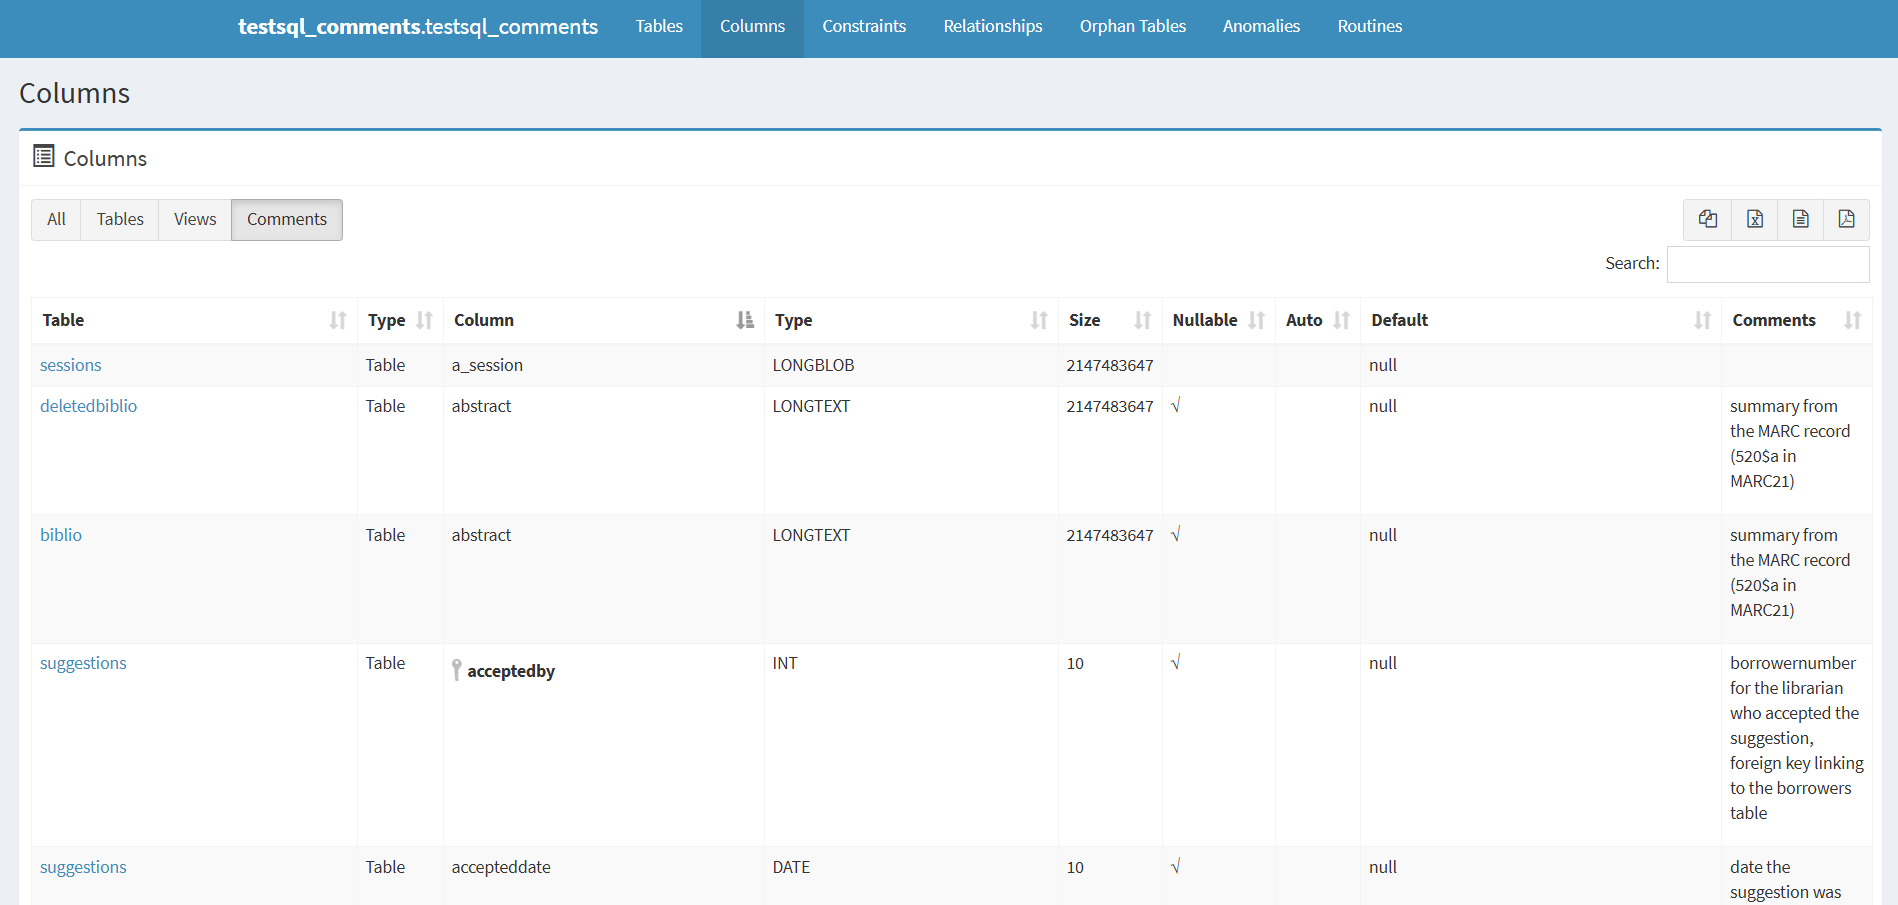Click the primary key icon beside acceptedby
1898x905 pixels.
coord(457,670)
